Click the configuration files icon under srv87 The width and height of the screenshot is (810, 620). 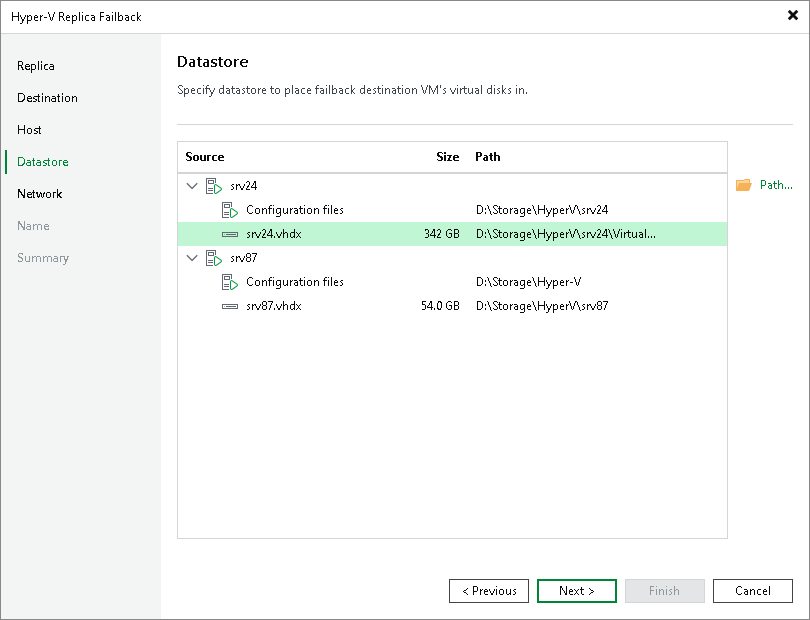point(230,282)
